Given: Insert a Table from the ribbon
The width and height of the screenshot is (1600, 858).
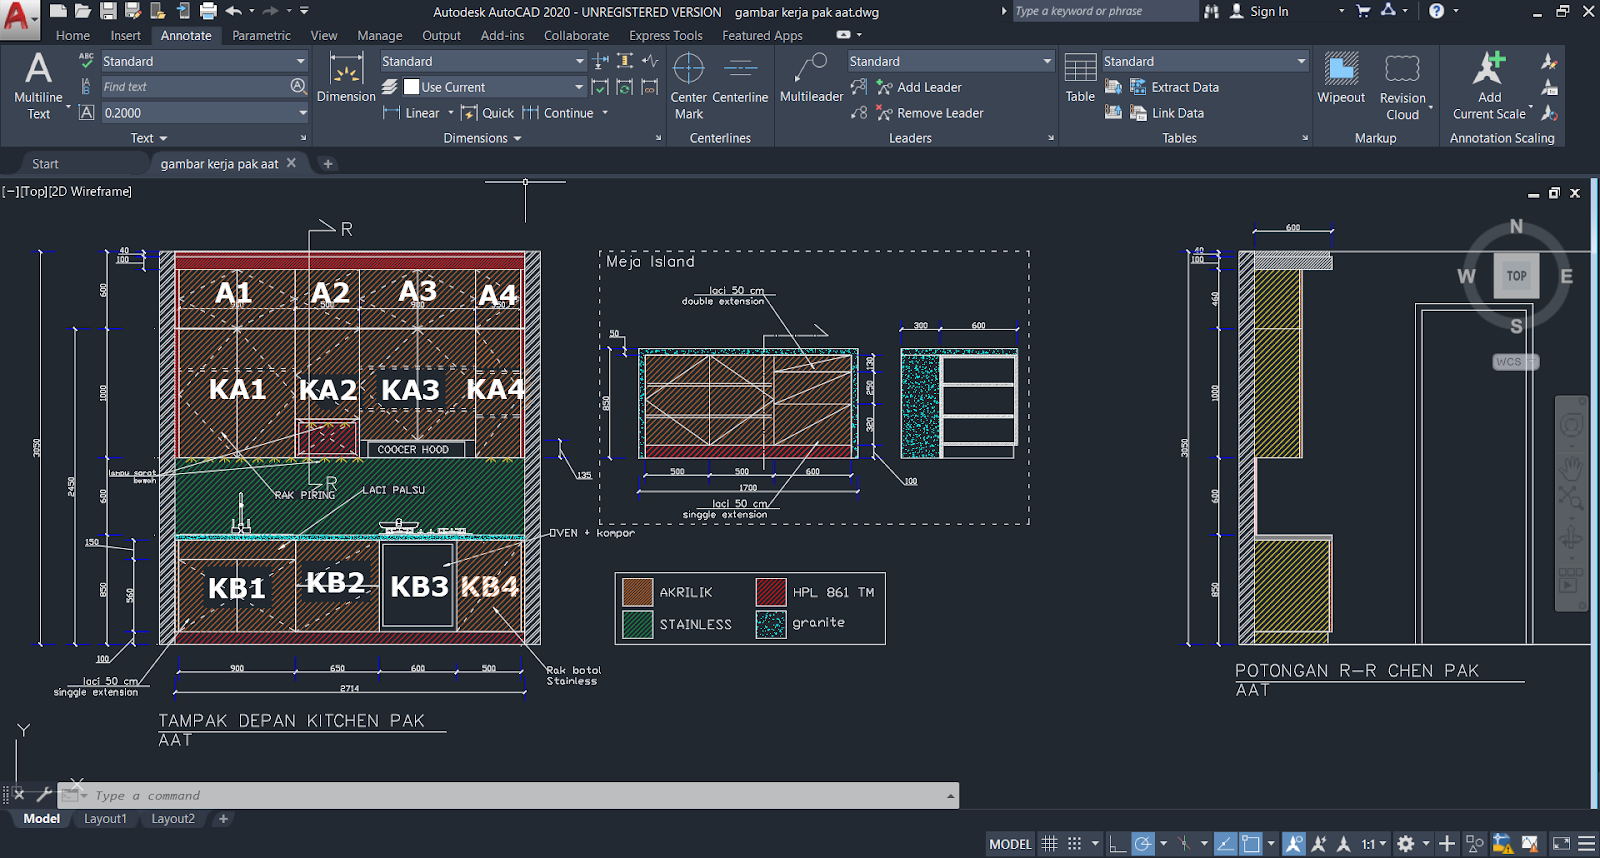Looking at the screenshot, I should point(1080,79).
